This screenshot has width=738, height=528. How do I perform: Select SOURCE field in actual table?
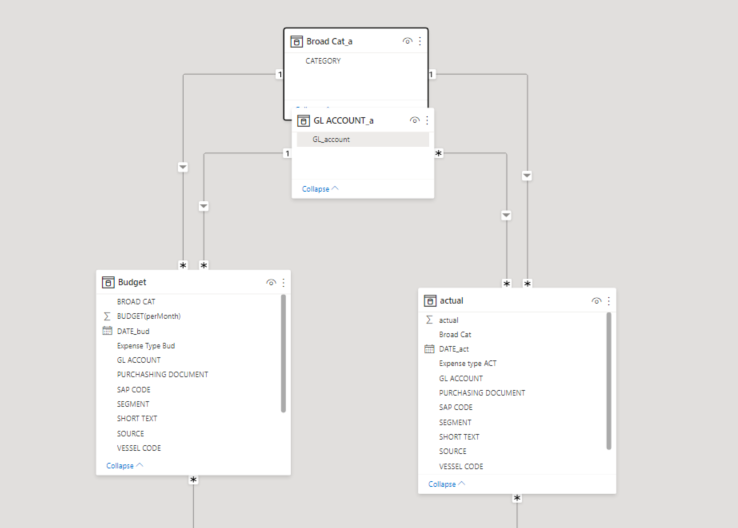[453, 451]
